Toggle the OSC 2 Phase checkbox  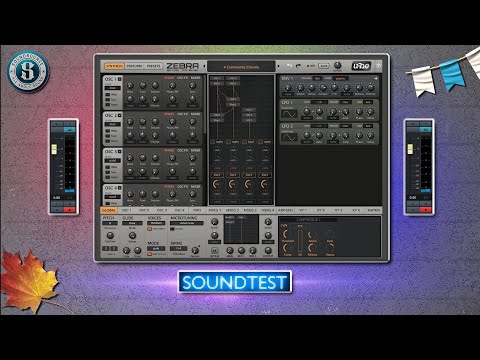tap(108, 131)
